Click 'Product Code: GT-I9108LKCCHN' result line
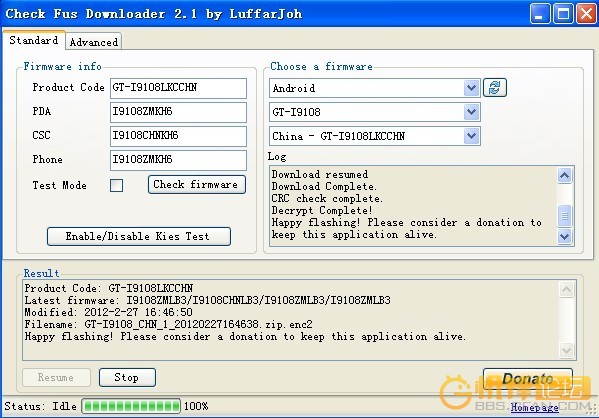599x418 pixels. pyautogui.click(x=109, y=288)
